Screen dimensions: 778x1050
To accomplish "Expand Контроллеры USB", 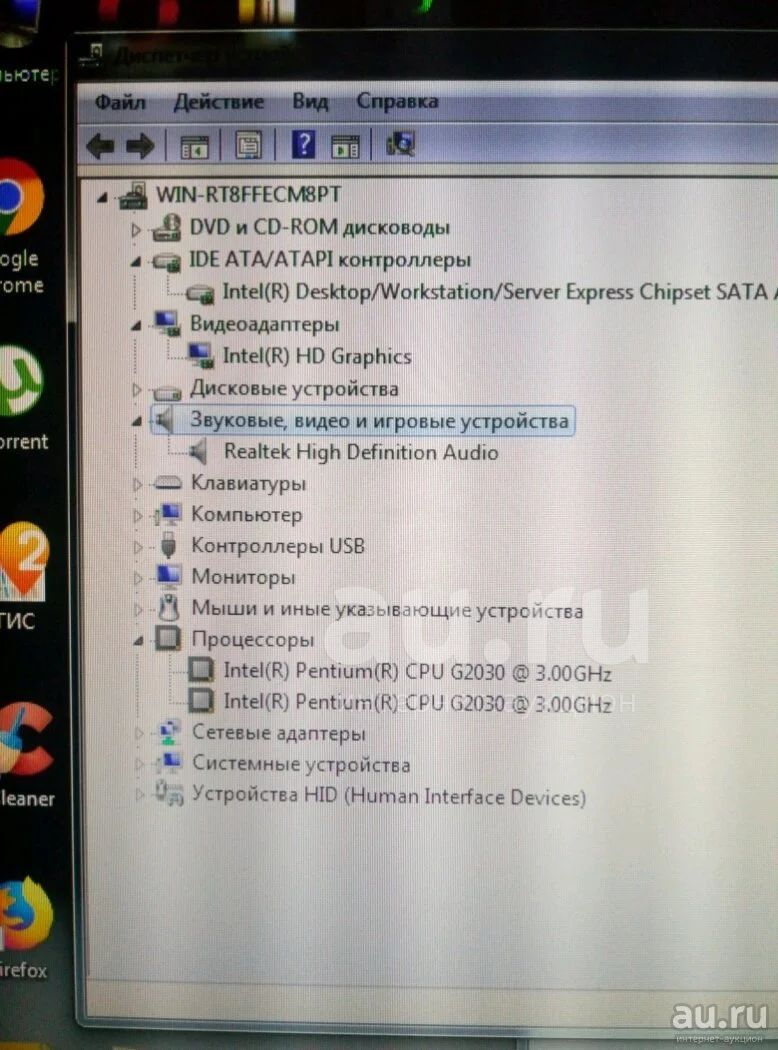I will click(x=137, y=546).
